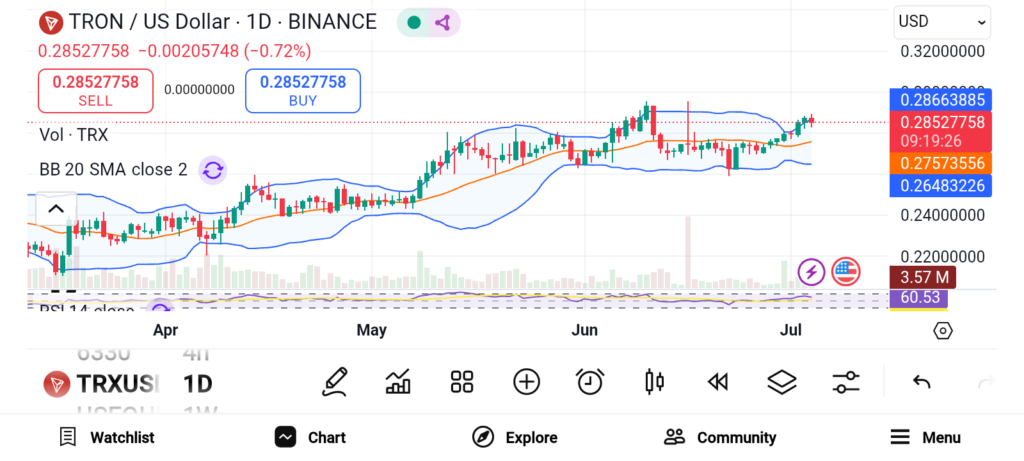Undo the last chart action
Viewport: 1024px width, 461px height.
tap(921, 382)
